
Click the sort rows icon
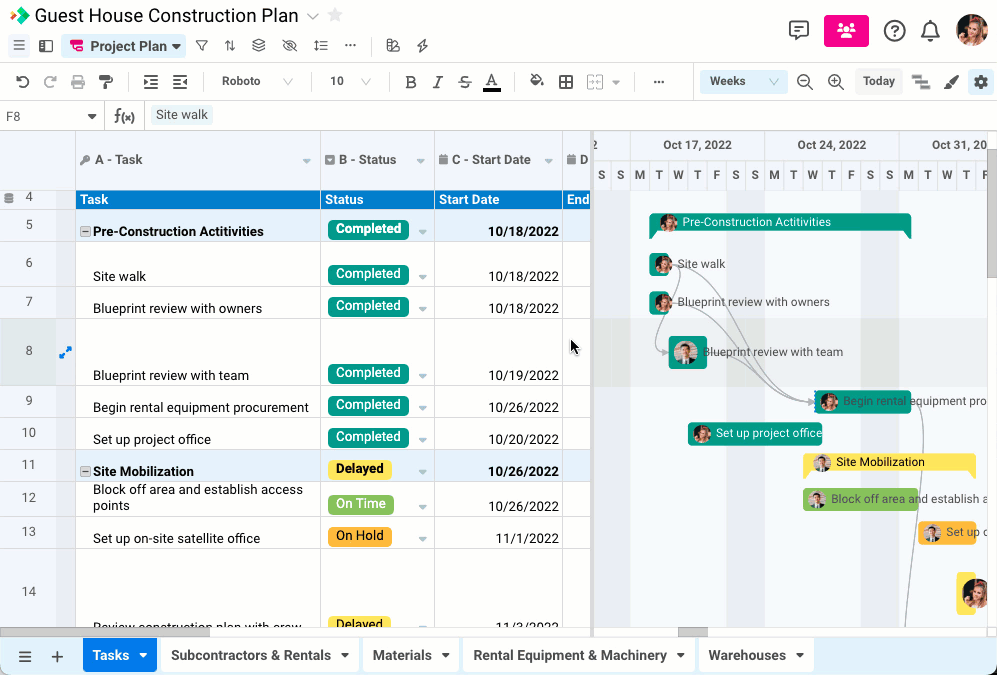pos(230,45)
